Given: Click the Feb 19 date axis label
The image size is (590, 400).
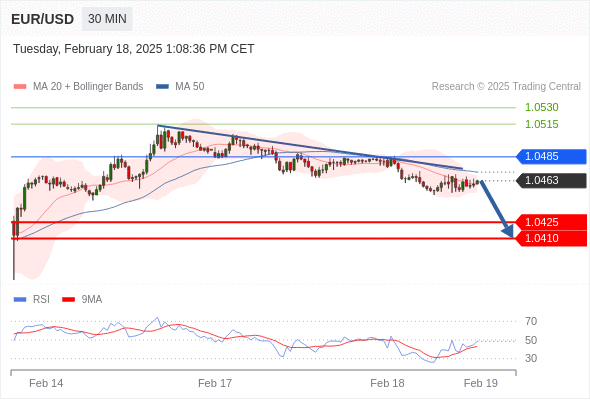Looking at the screenshot, I should (x=481, y=383).
